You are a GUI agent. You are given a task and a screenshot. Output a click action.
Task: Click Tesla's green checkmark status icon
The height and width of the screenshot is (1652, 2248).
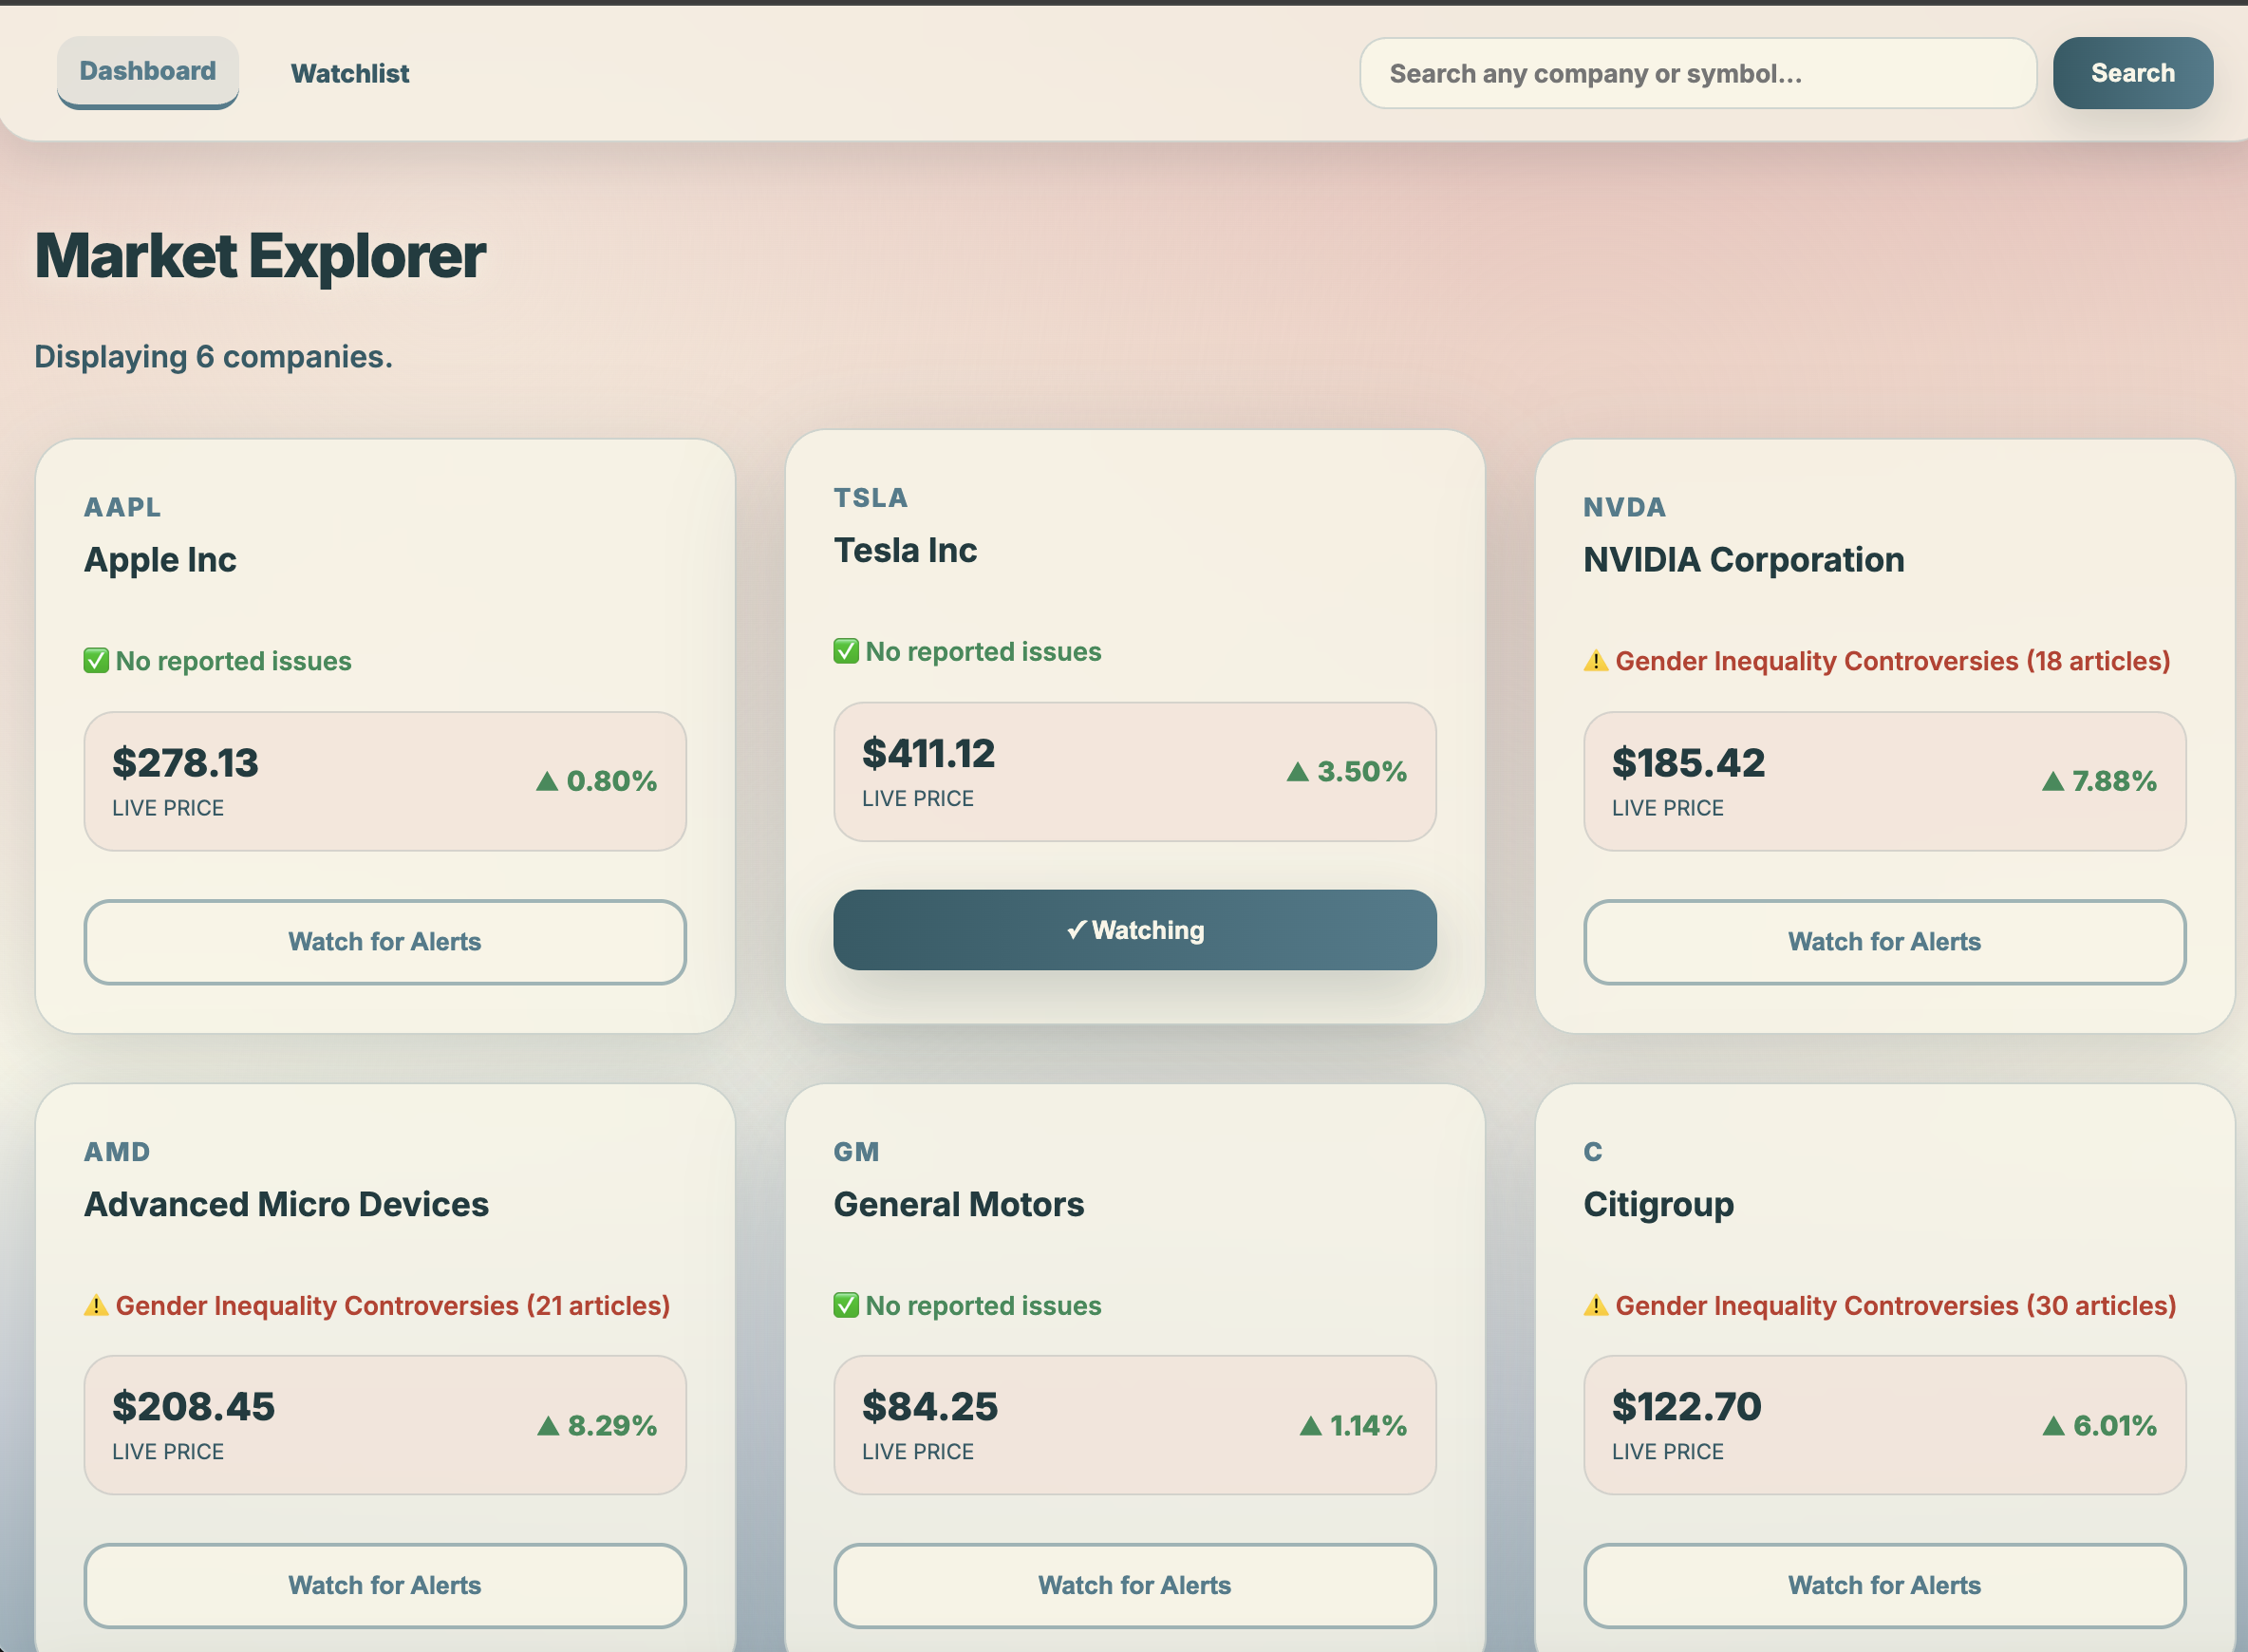click(846, 652)
